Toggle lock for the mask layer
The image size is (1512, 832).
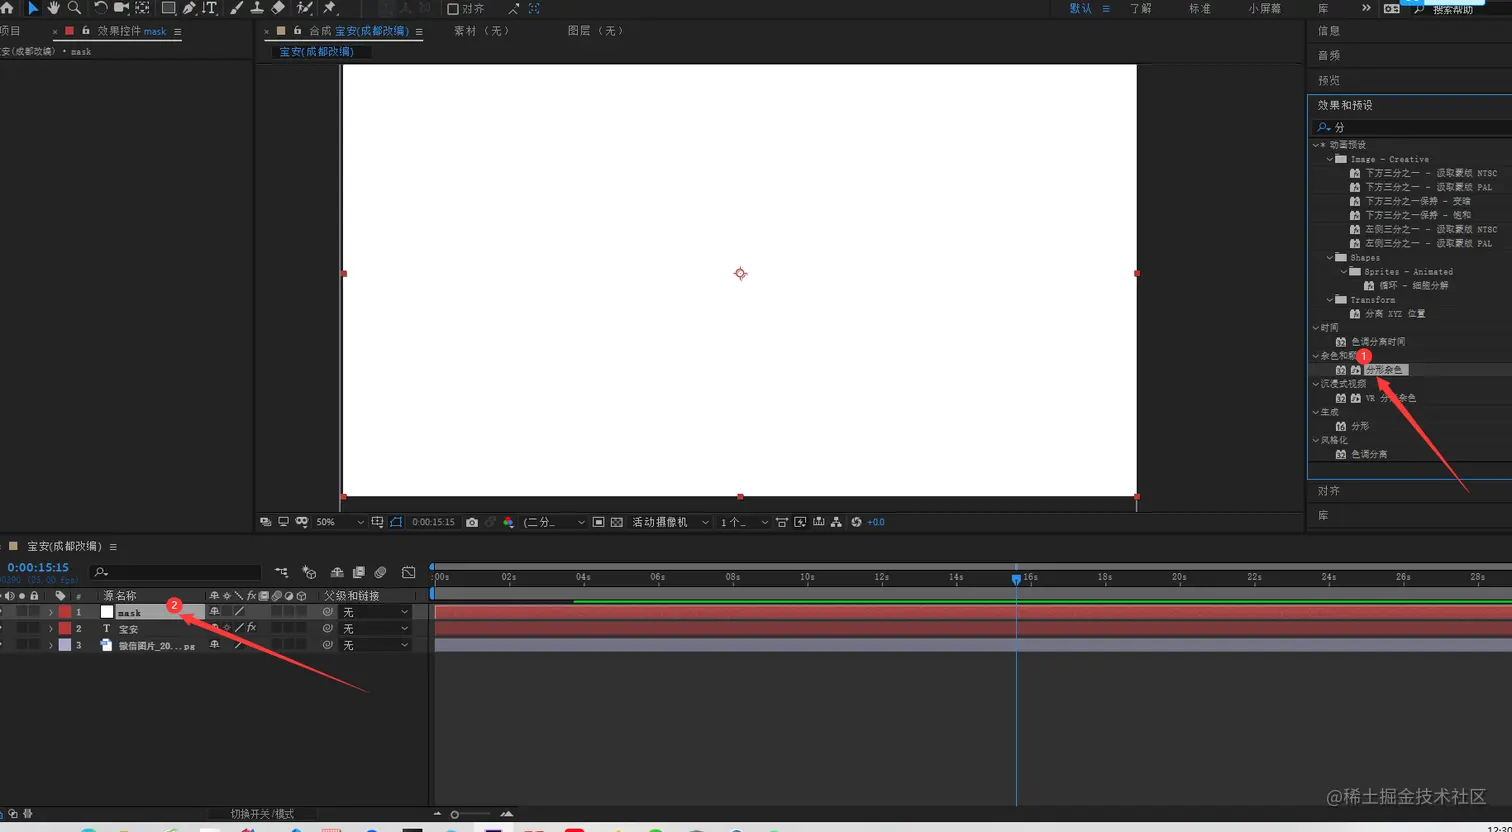click(34, 612)
